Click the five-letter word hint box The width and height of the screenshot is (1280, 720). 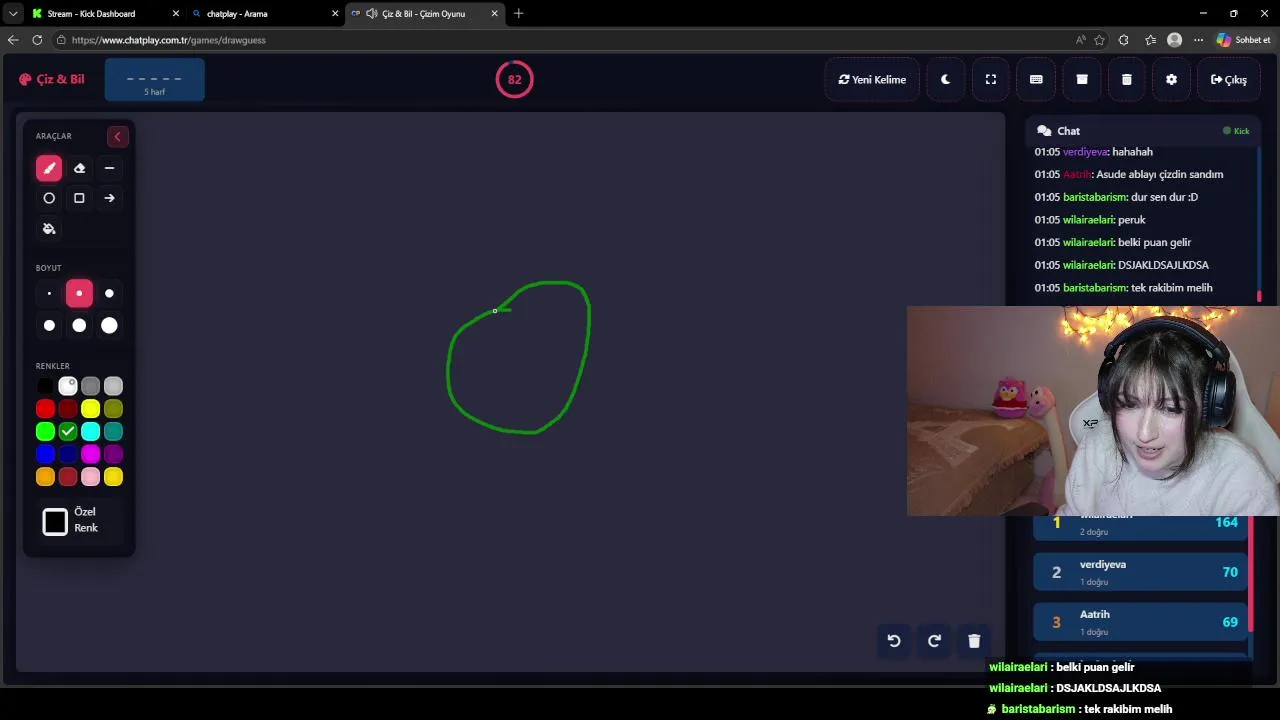click(x=154, y=80)
